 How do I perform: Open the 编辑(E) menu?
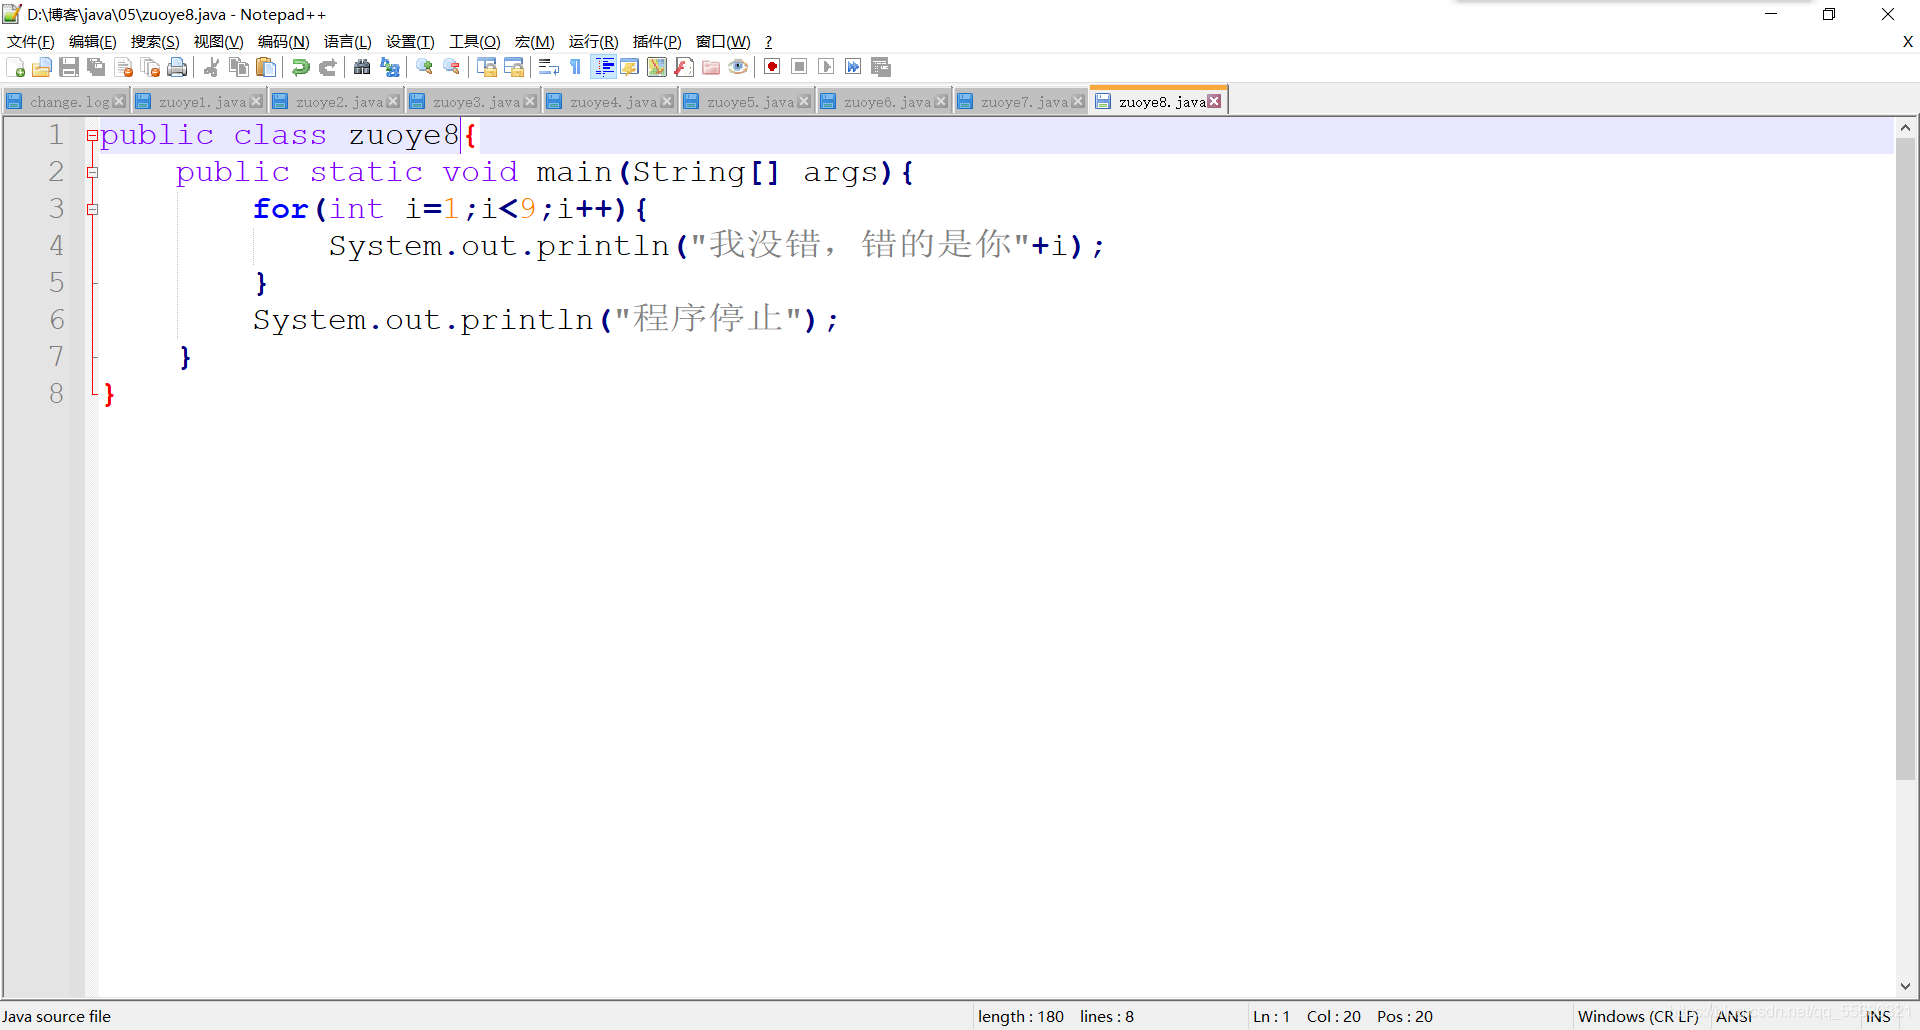[x=93, y=41]
